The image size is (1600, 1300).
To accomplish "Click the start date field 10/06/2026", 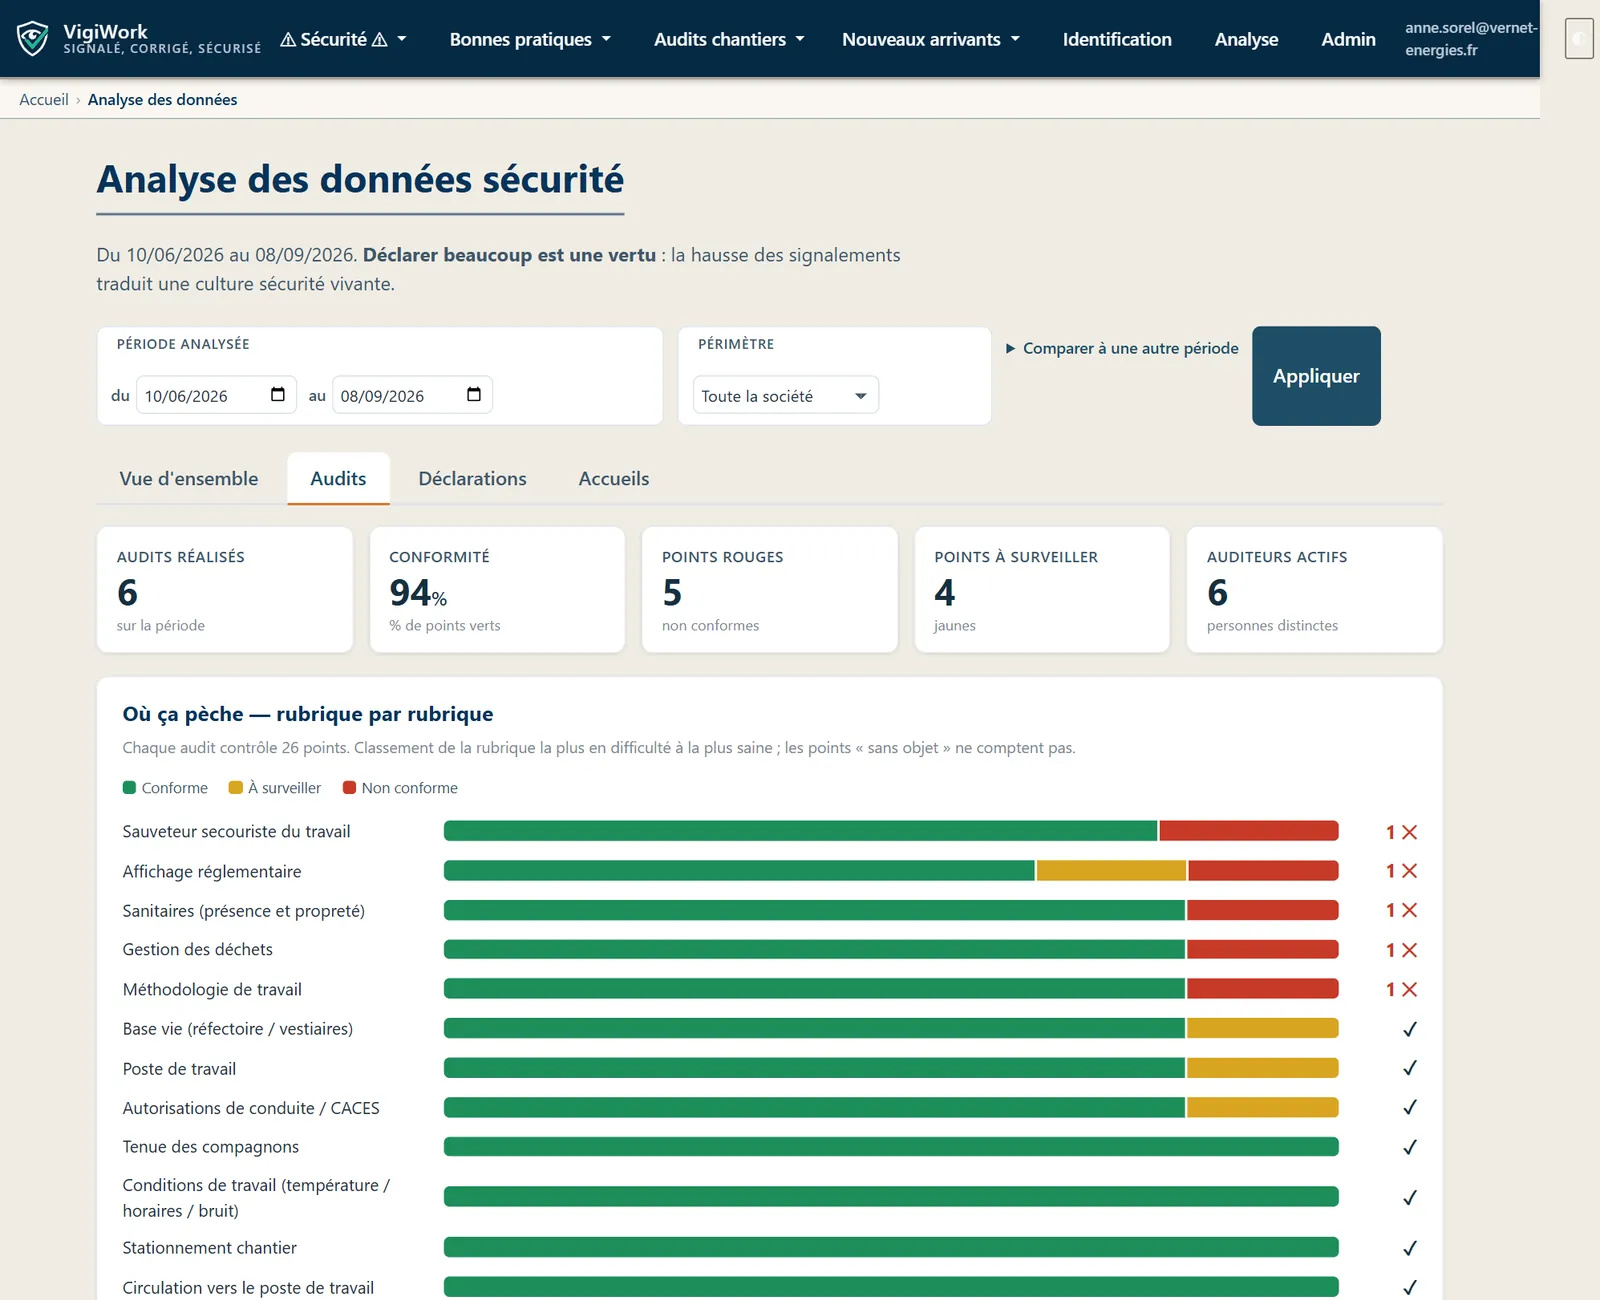I will click(x=214, y=395).
